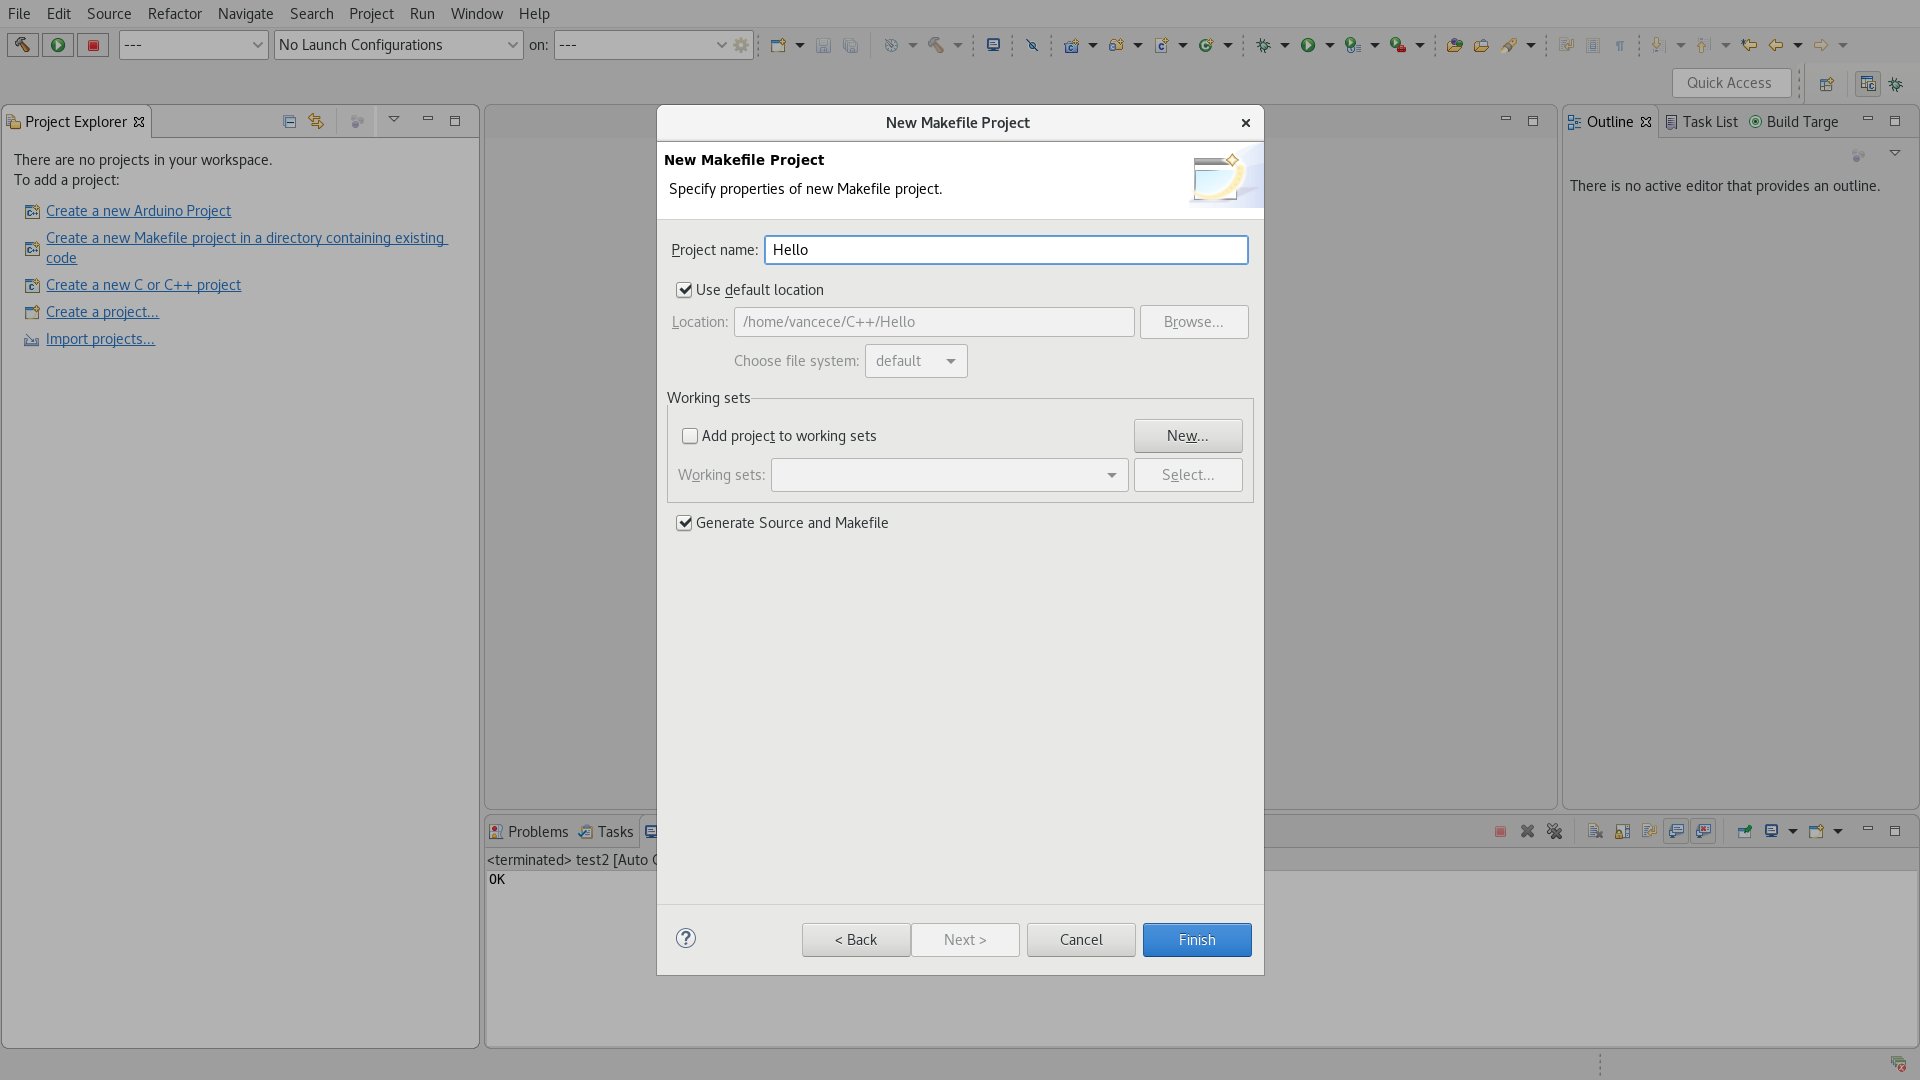Open the Refactor menu

(x=174, y=14)
